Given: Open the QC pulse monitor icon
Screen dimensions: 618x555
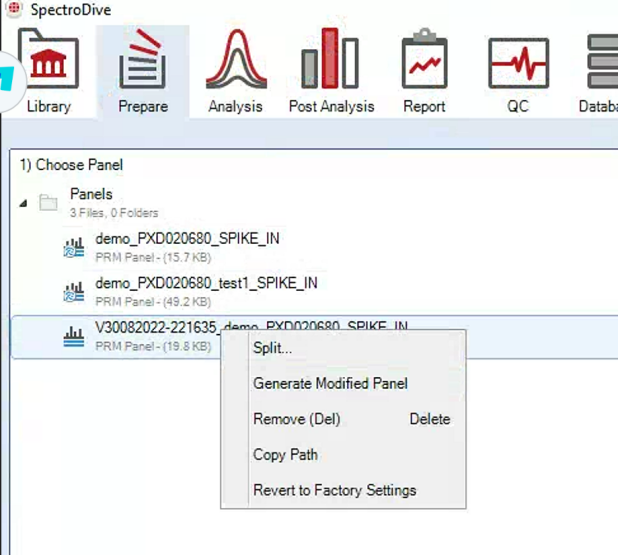Looking at the screenshot, I should [518, 63].
